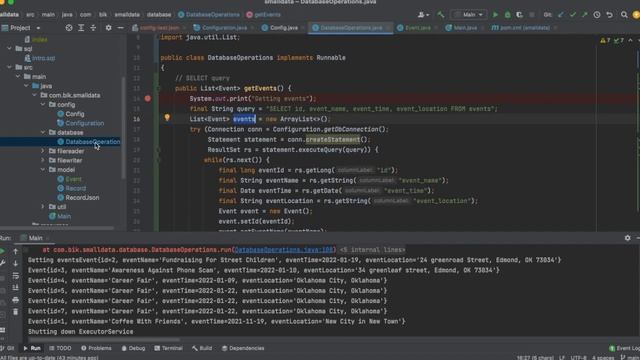The height and width of the screenshot is (360, 640).
Task: Show Git history clock icon
Action: click(x=597, y=15)
